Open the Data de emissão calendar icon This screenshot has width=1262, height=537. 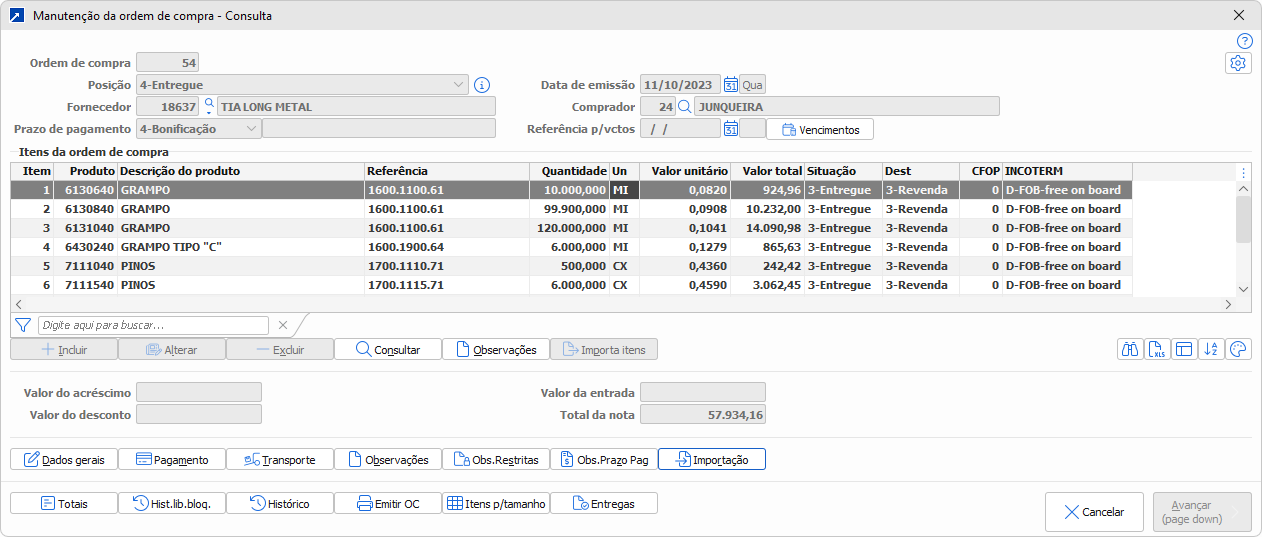(730, 85)
